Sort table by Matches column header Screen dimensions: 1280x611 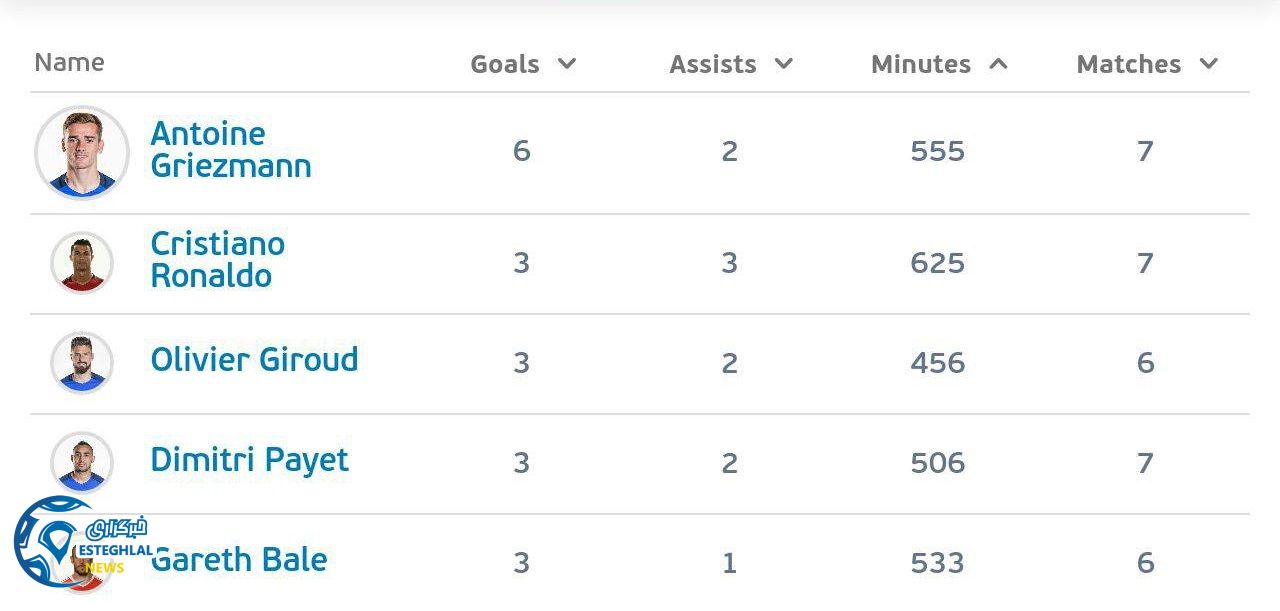pyautogui.click(x=1129, y=64)
